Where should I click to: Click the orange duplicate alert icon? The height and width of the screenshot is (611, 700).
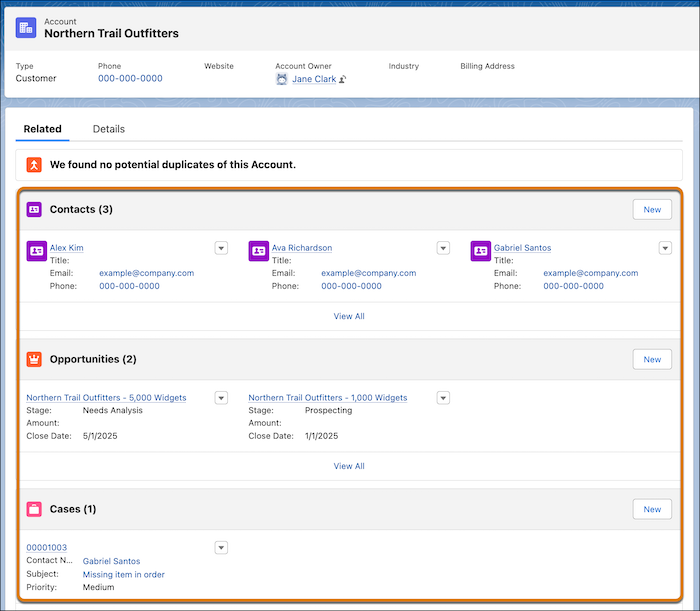click(x=34, y=164)
